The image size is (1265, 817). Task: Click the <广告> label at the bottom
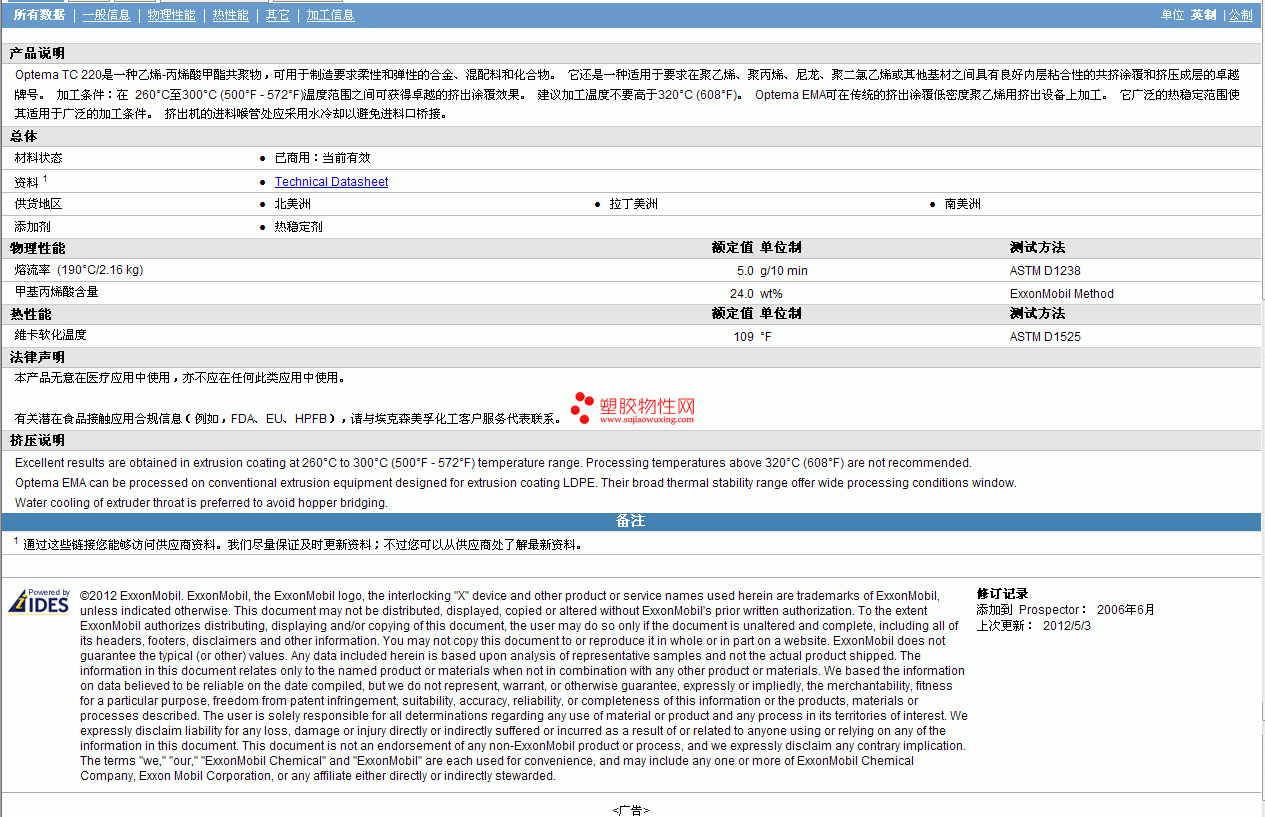tap(630, 810)
